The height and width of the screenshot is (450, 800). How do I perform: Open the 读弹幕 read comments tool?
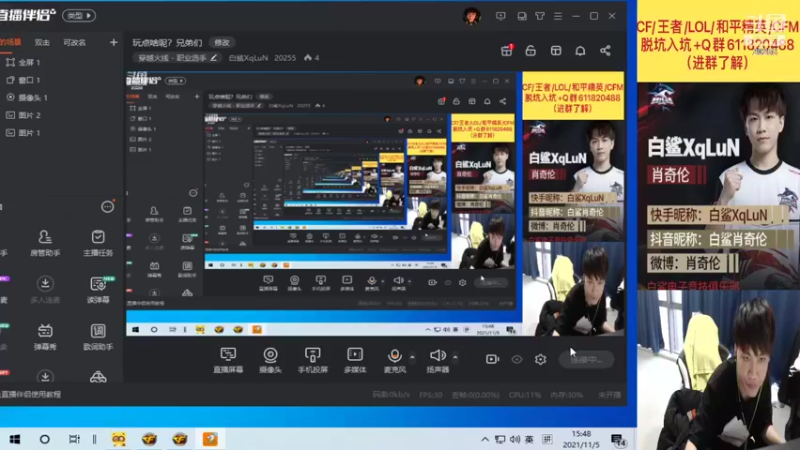click(98, 290)
